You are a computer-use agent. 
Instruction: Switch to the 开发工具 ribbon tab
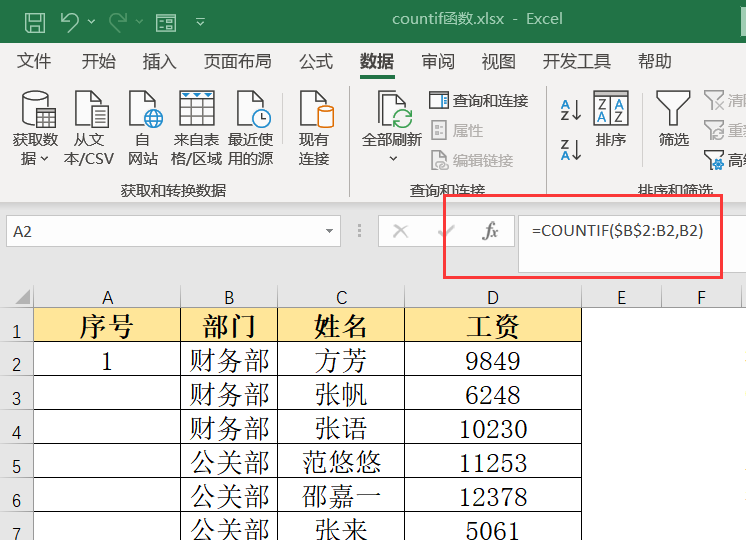pyautogui.click(x=577, y=61)
